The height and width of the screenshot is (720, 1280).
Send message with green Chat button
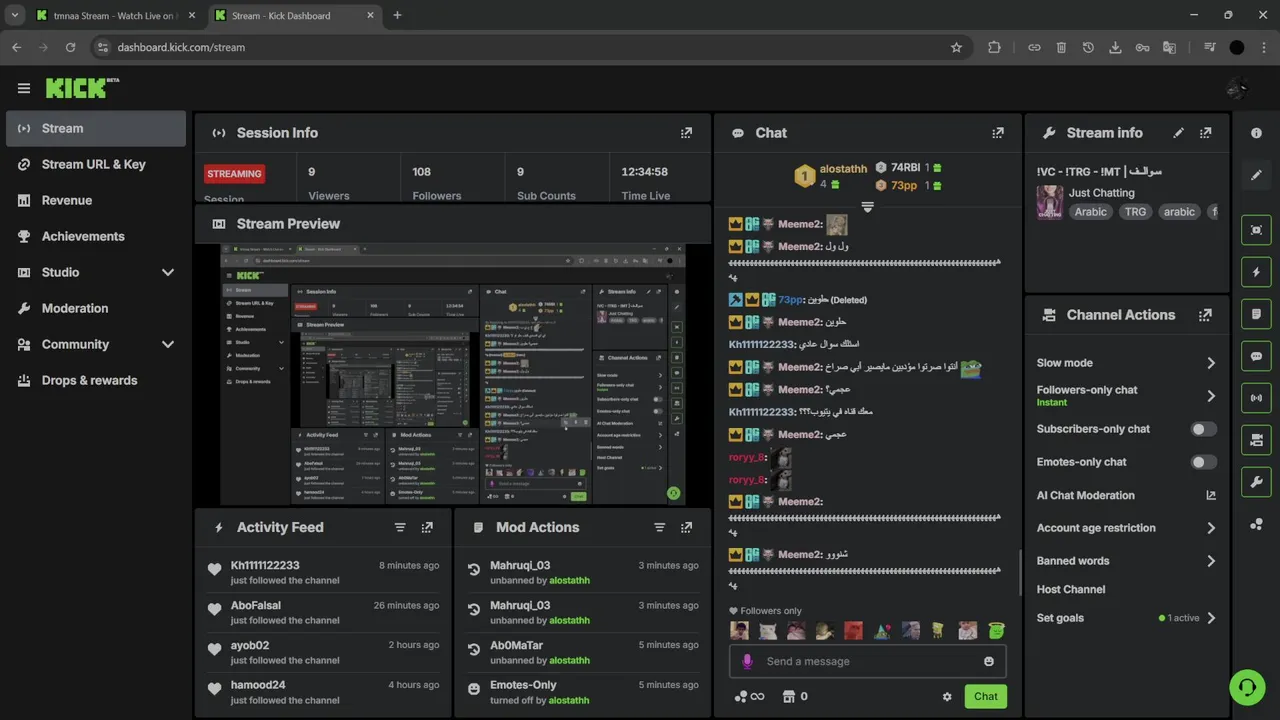tap(985, 696)
